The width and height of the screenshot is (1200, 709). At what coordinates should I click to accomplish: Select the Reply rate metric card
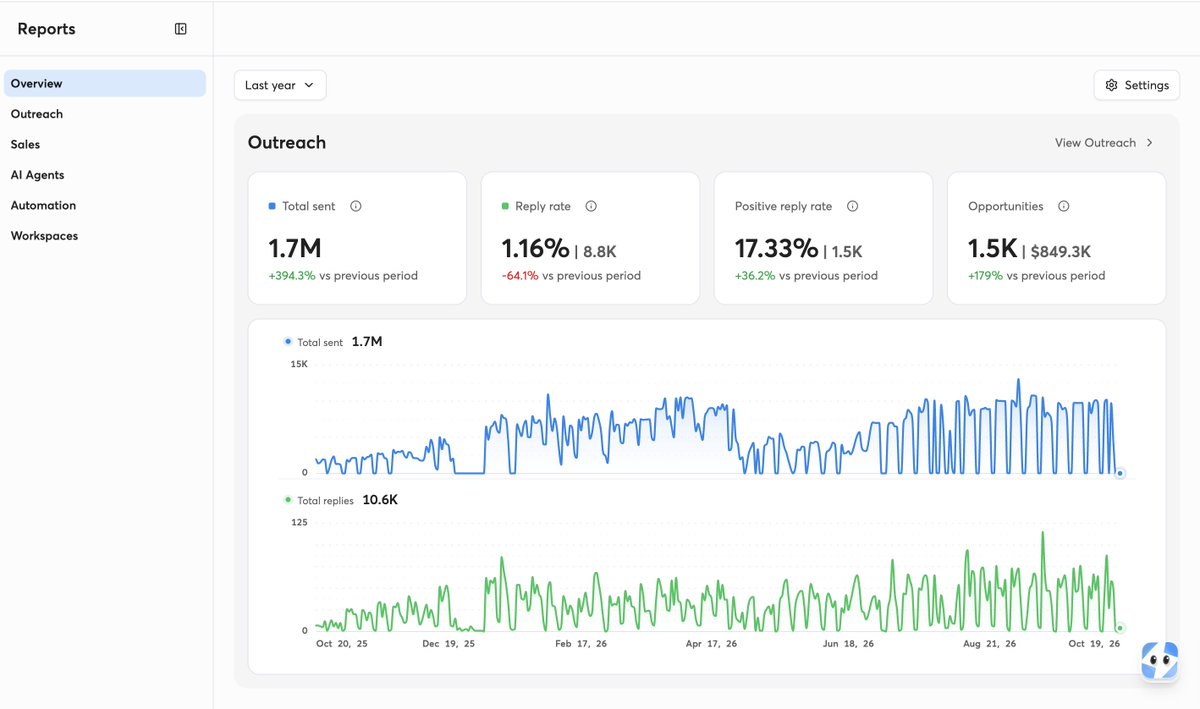tap(590, 238)
